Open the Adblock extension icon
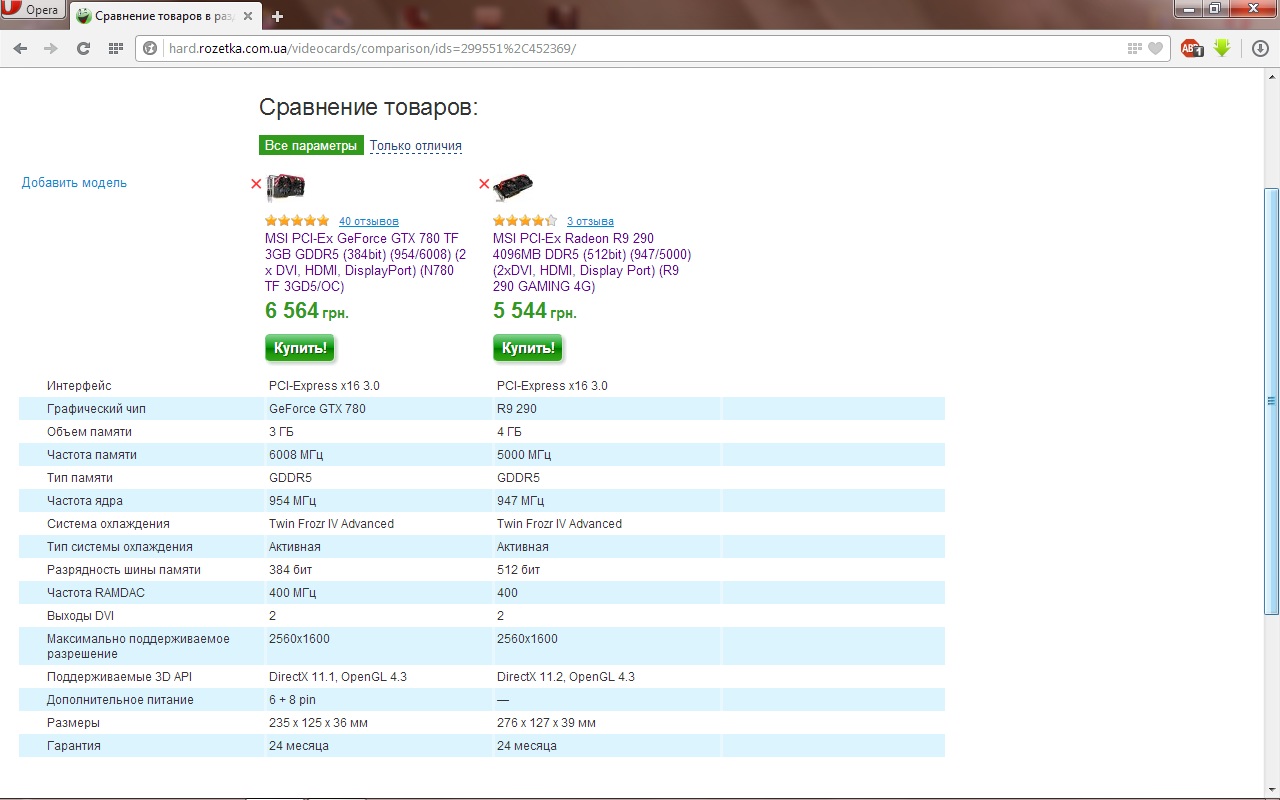This screenshot has height=800, width=1280. (x=1191, y=48)
